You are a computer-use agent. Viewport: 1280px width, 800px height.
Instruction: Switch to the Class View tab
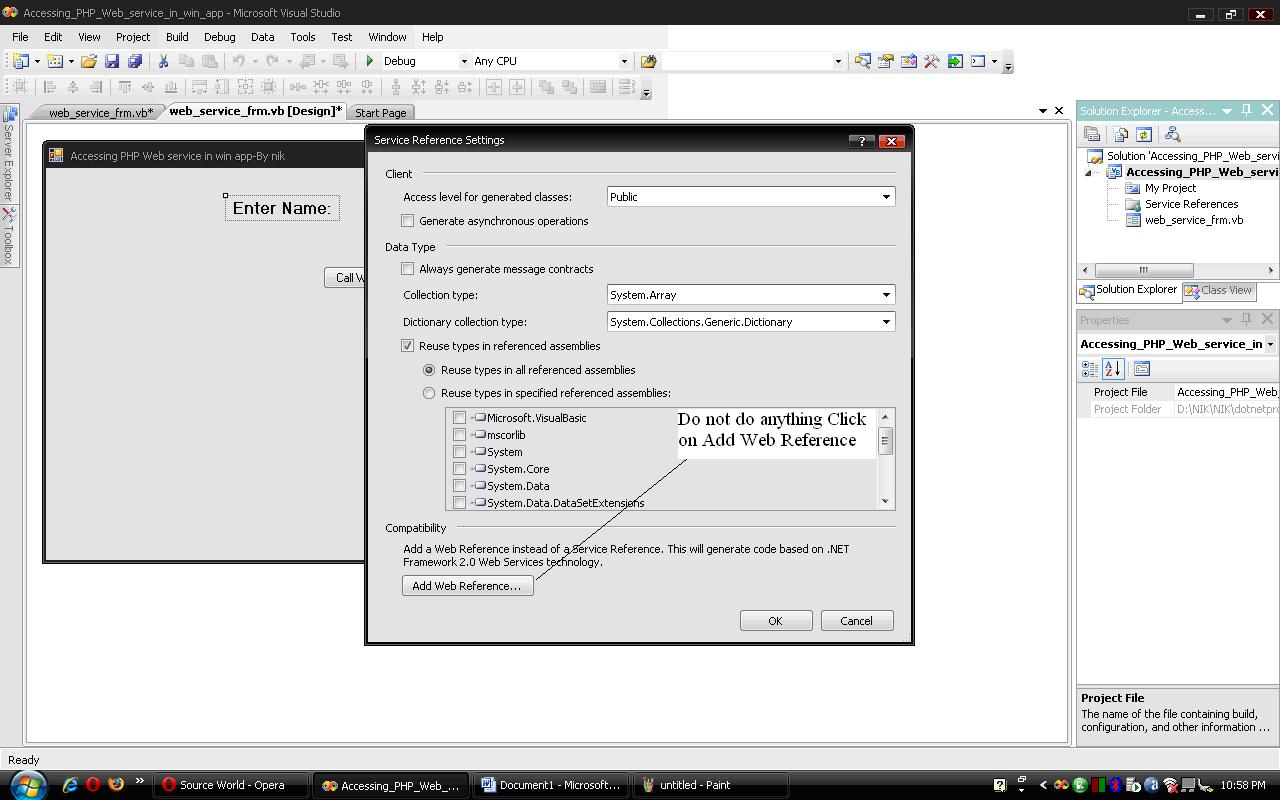pyautogui.click(x=1218, y=290)
